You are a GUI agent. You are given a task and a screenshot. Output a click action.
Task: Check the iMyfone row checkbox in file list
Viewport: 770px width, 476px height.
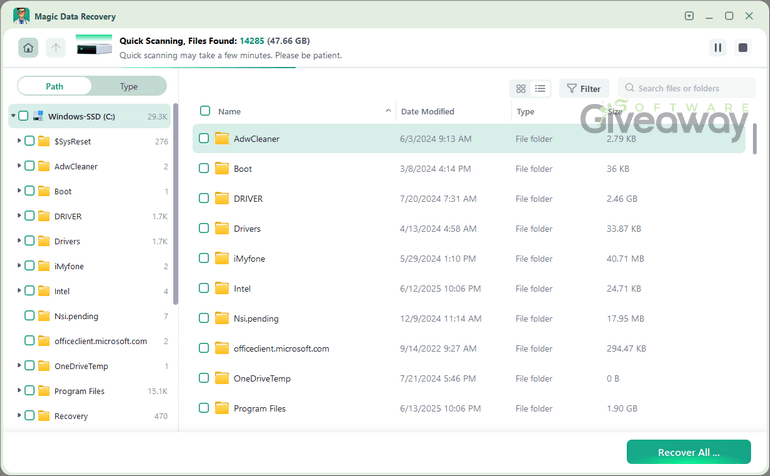pyautogui.click(x=204, y=258)
